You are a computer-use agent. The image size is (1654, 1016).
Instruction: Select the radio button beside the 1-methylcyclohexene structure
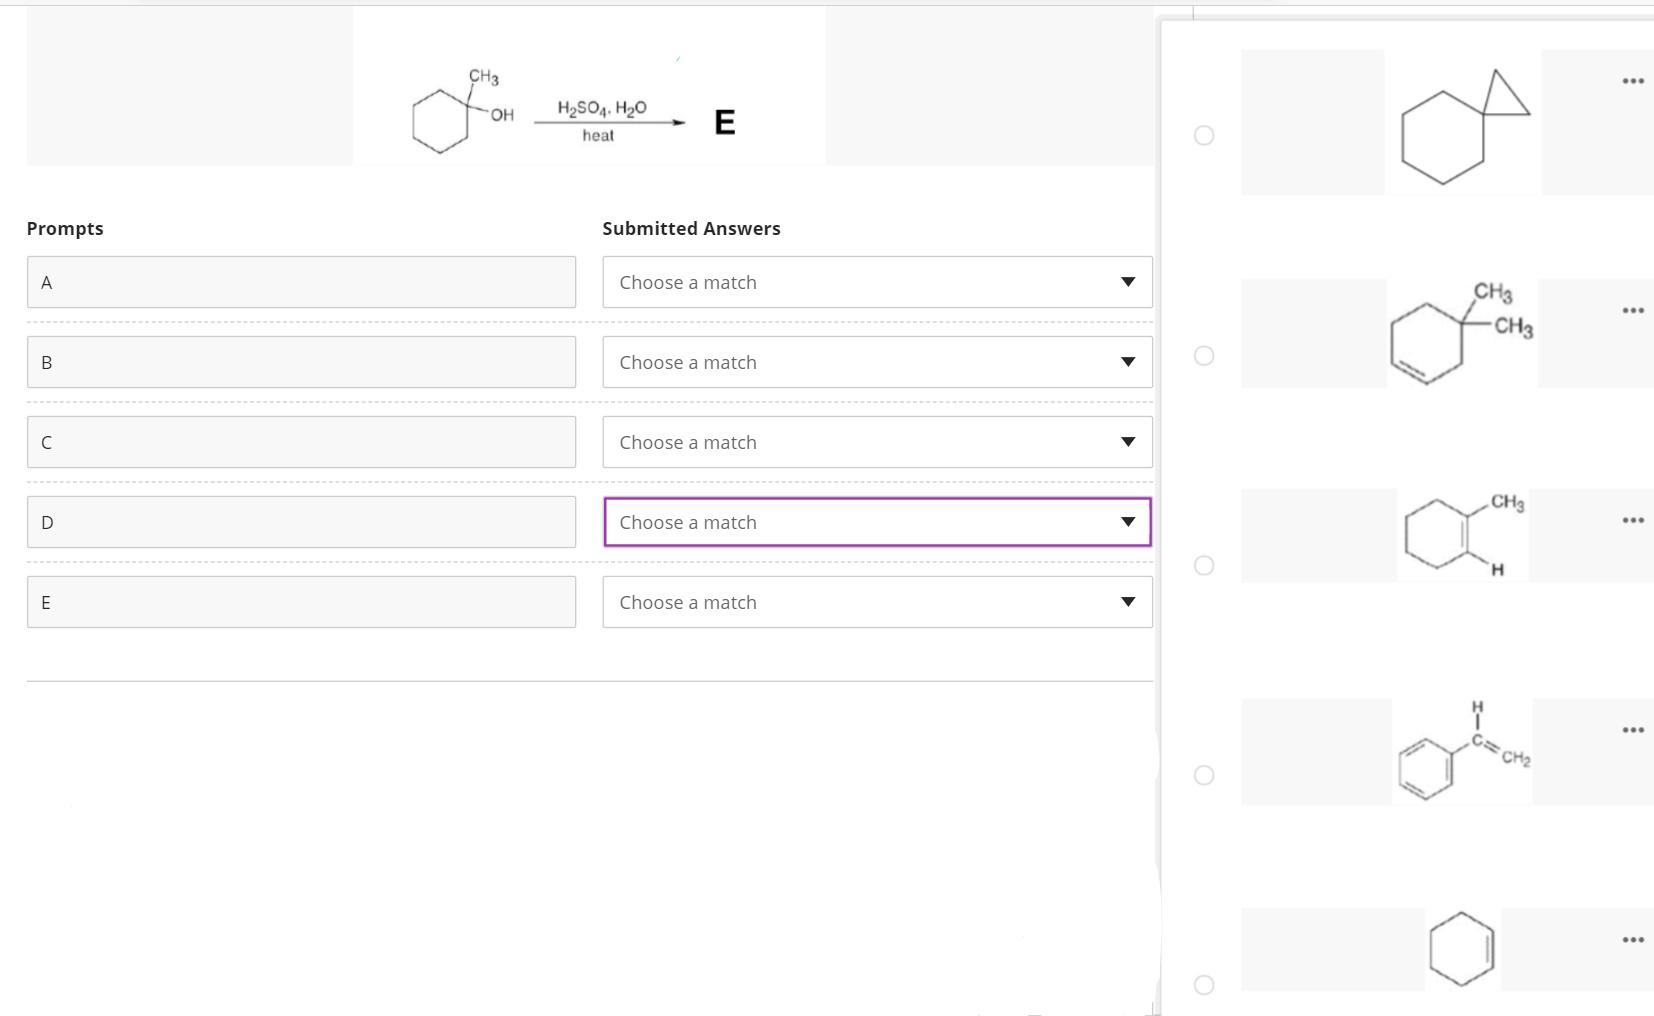tap(1204, 565)
